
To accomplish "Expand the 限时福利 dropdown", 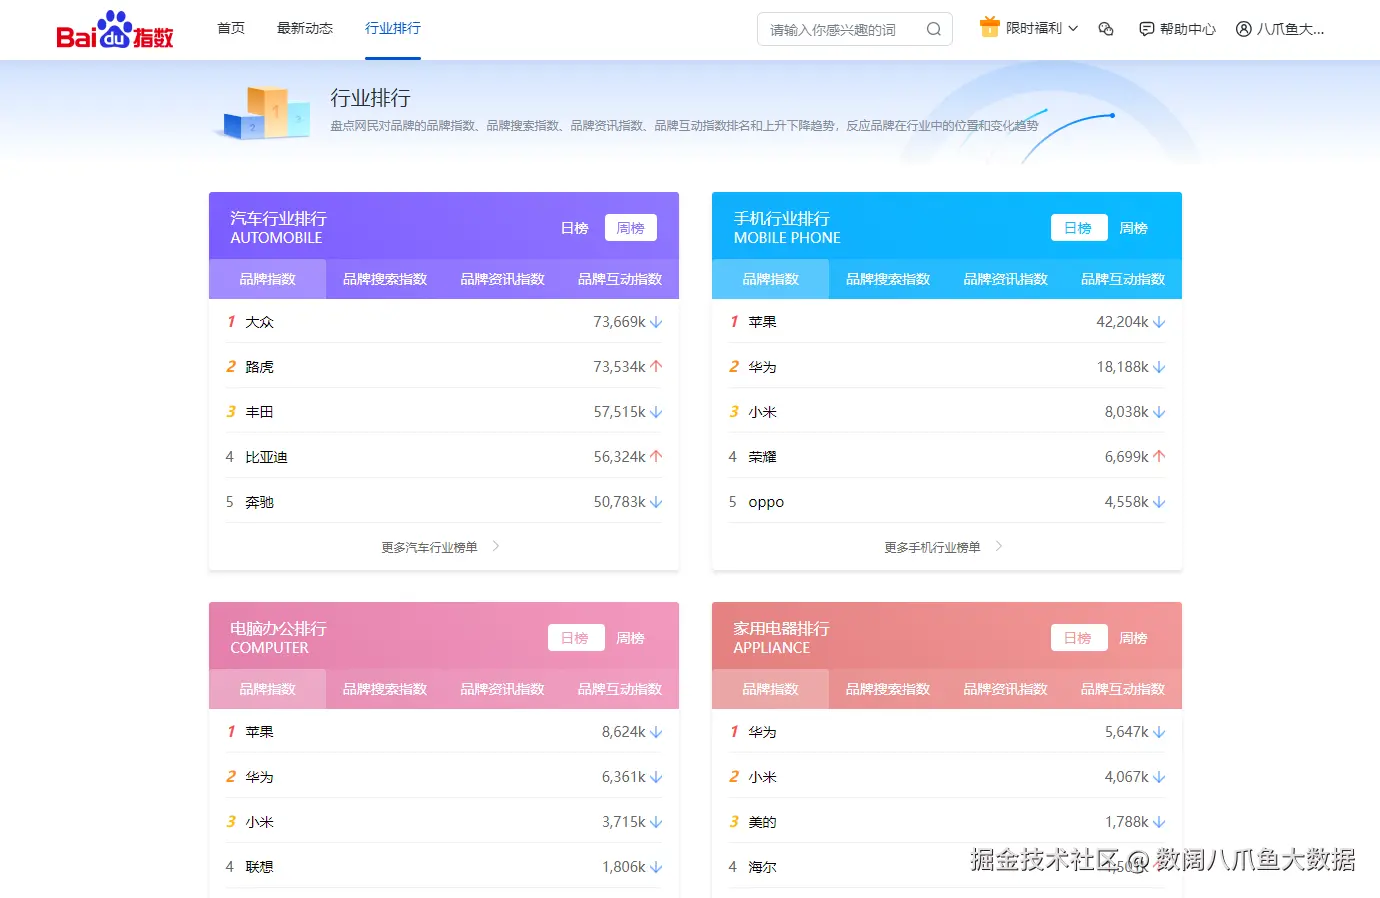I will 1073,28.
